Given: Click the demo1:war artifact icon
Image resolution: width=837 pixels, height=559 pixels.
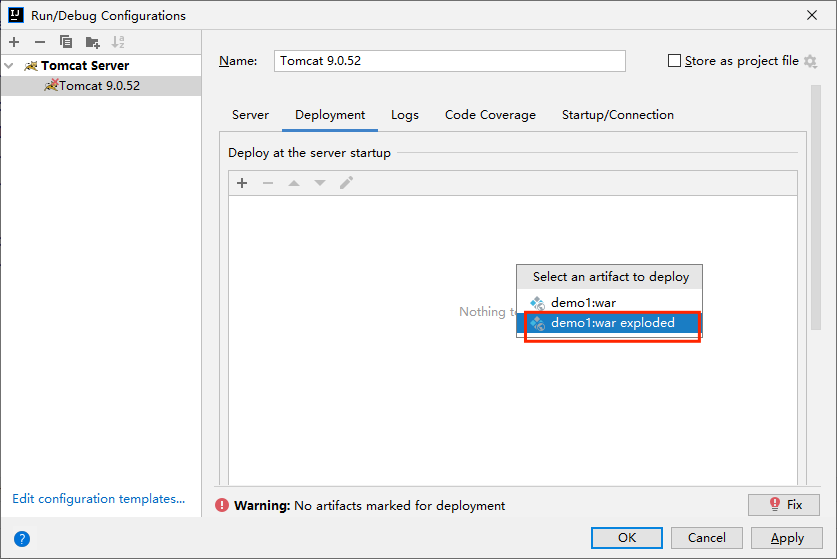Looking at the screenshot, I should pos(538,303).
